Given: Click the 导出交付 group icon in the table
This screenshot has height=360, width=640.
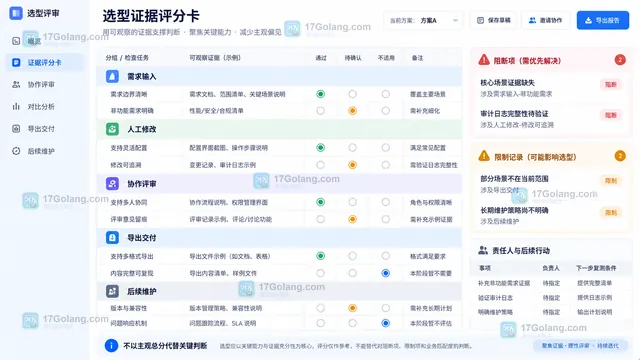Looking at the screenshot, I should click(x=112, y=238).
